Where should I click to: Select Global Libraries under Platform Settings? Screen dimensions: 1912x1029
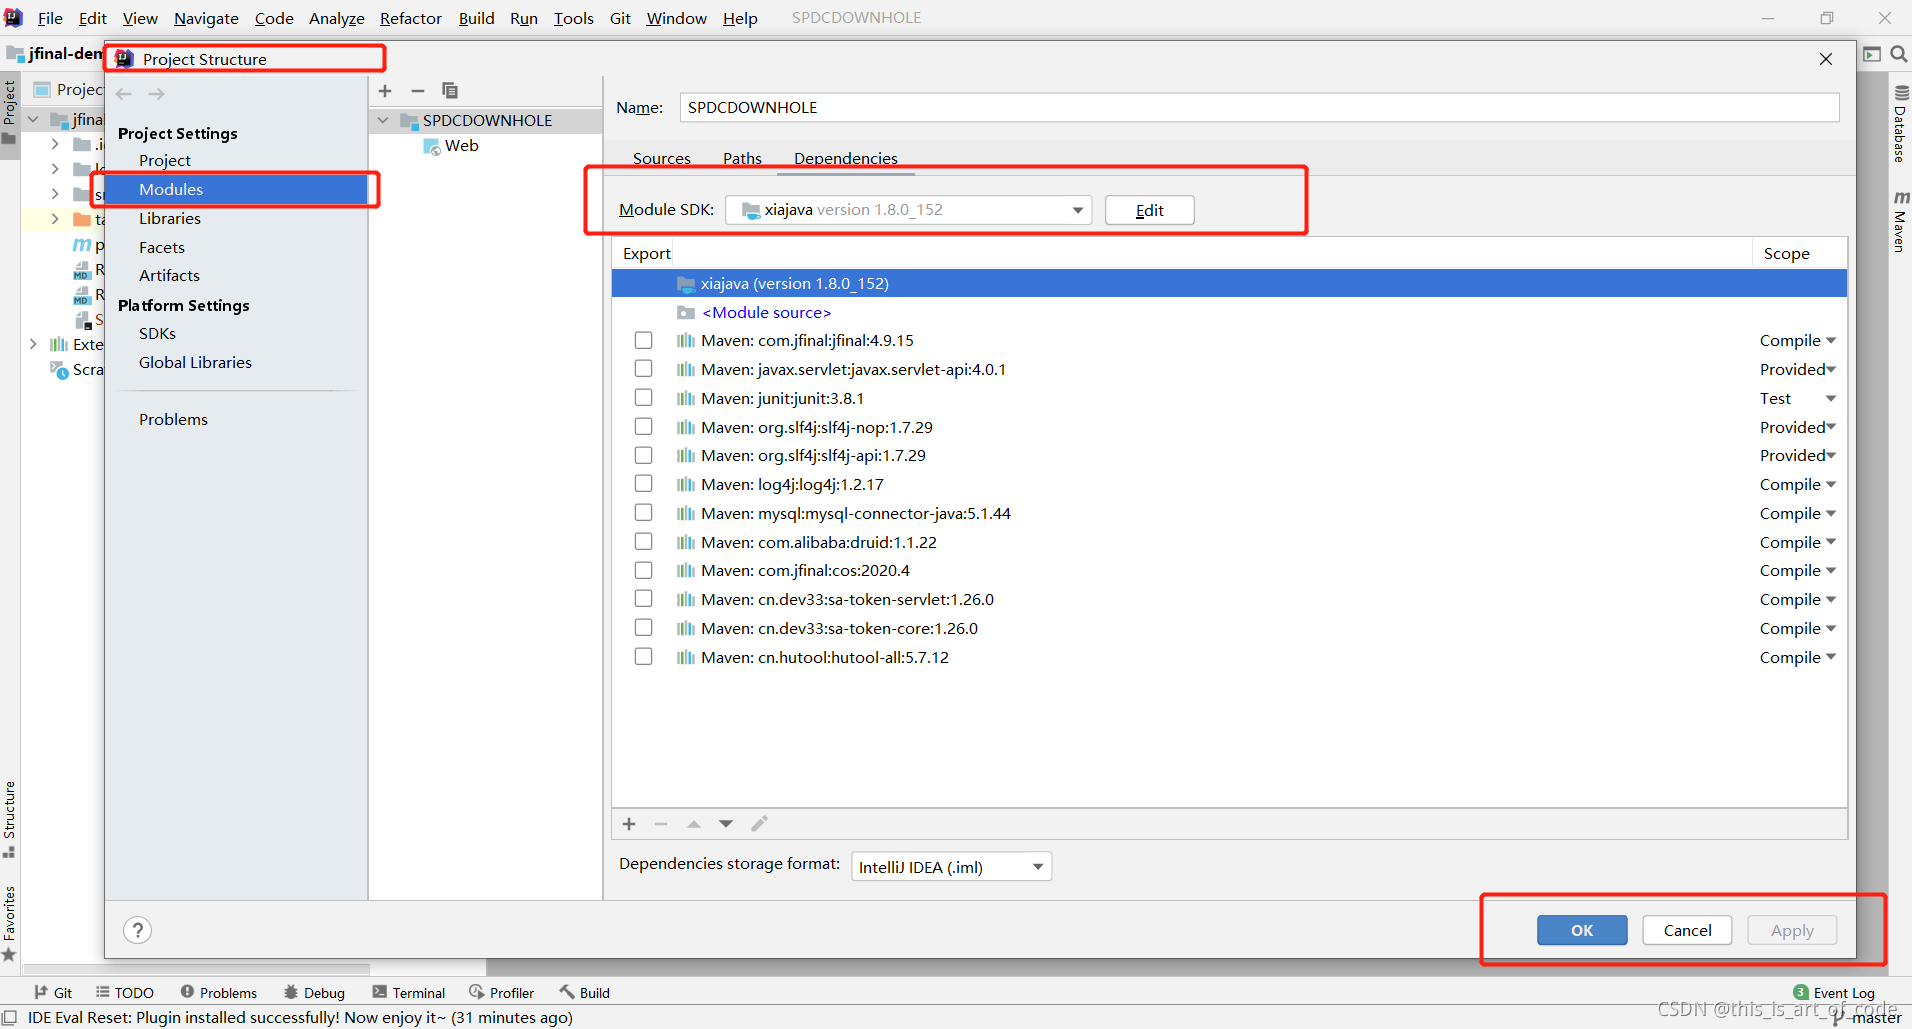[x=196, y=362]
